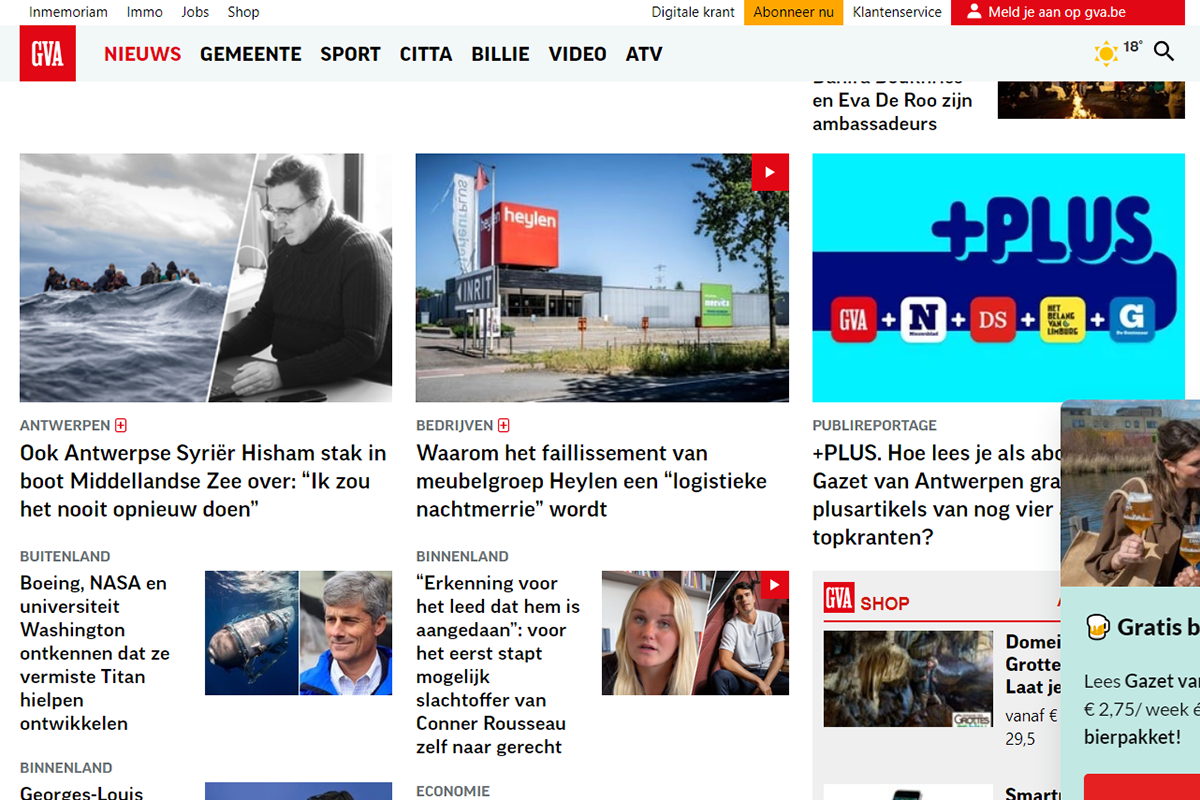The height and width of the screenshot is (800, 1200).
Task: Open the search magnifier icon
Action: pyautogui.click(x=1164, y=51)
